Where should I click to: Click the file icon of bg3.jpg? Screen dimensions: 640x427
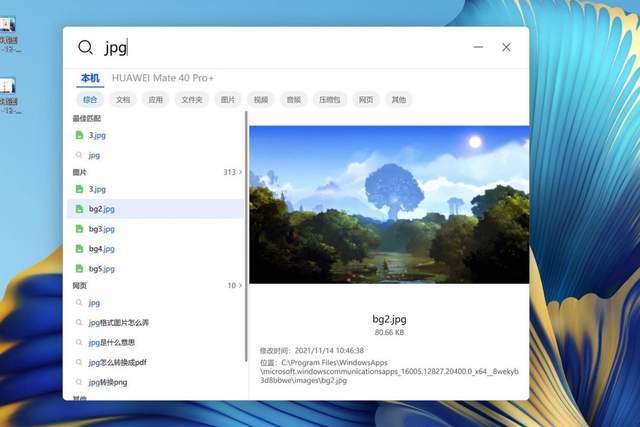point(79,229)
